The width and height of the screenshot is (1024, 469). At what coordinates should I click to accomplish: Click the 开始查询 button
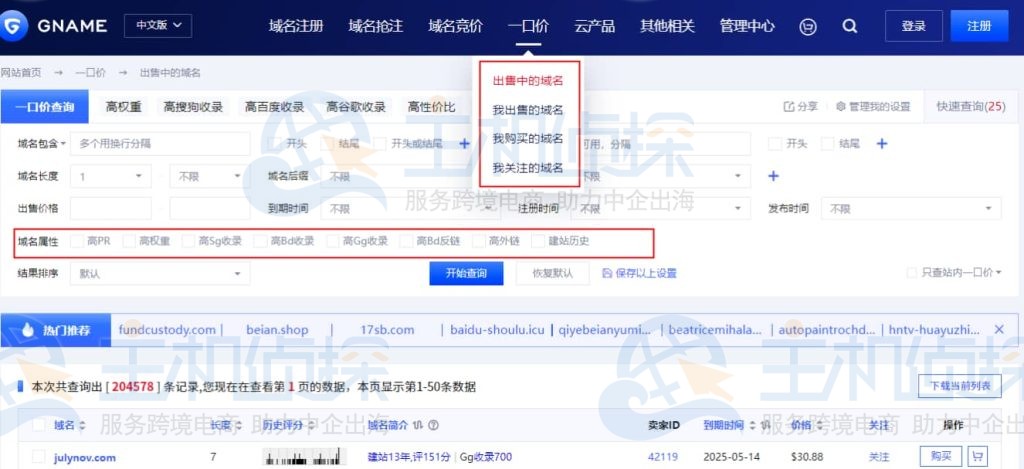(x=466, y=274)
